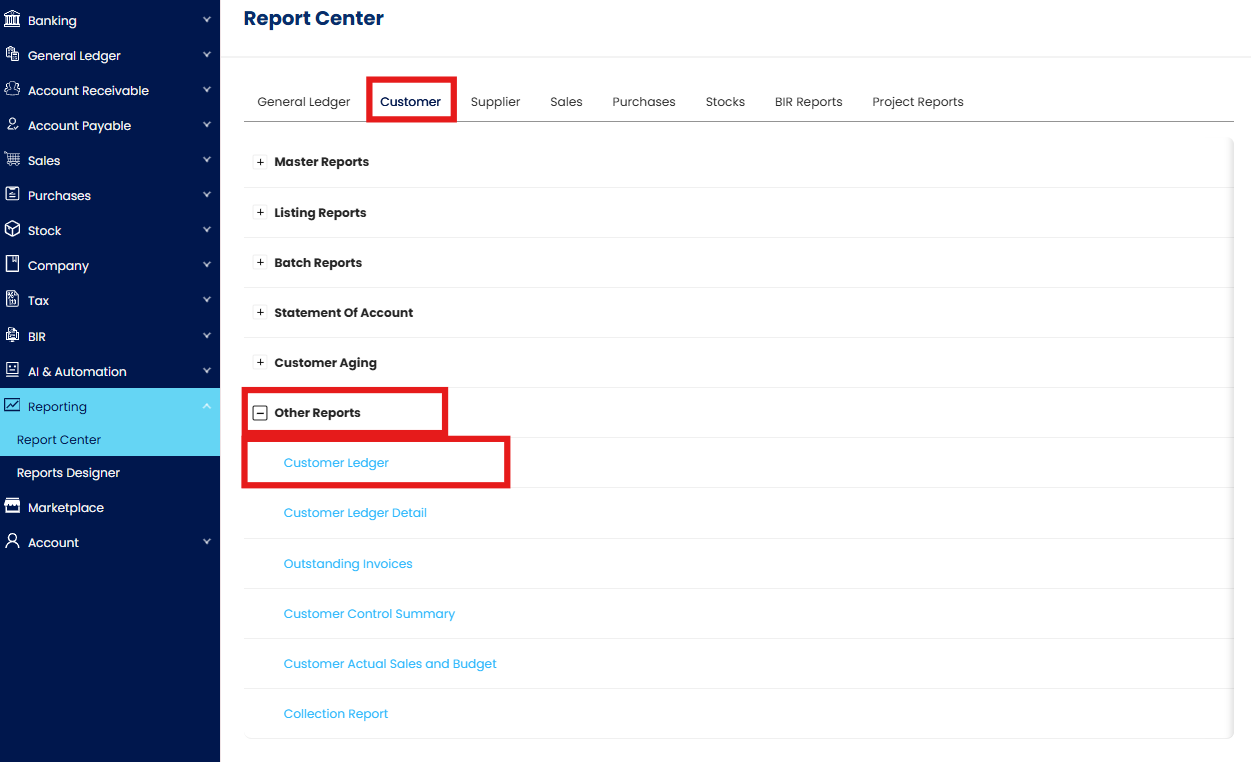The height and width of the screenshot is (762, 1251).
Task: Switch to the Supplier tab
Action: [496, 102]
